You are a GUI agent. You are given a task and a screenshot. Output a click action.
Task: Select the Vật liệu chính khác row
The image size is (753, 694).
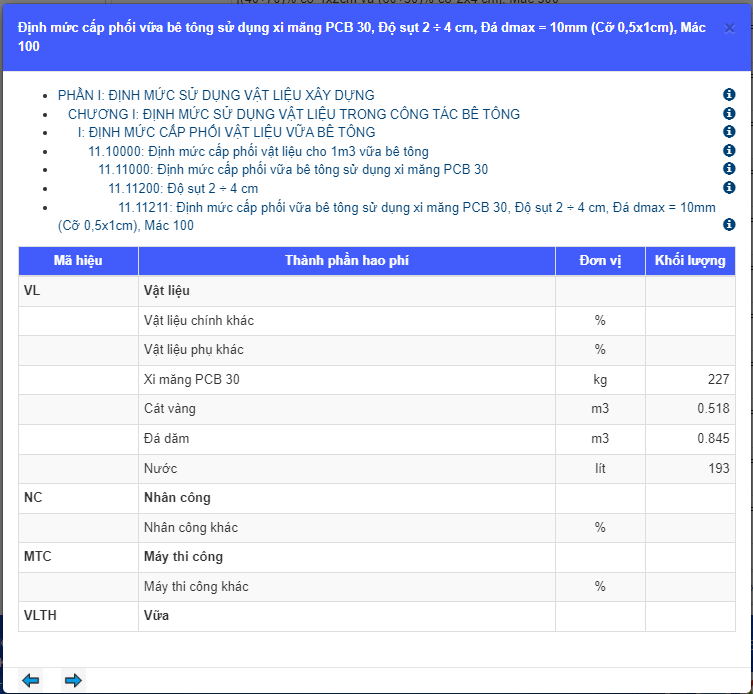377,321
